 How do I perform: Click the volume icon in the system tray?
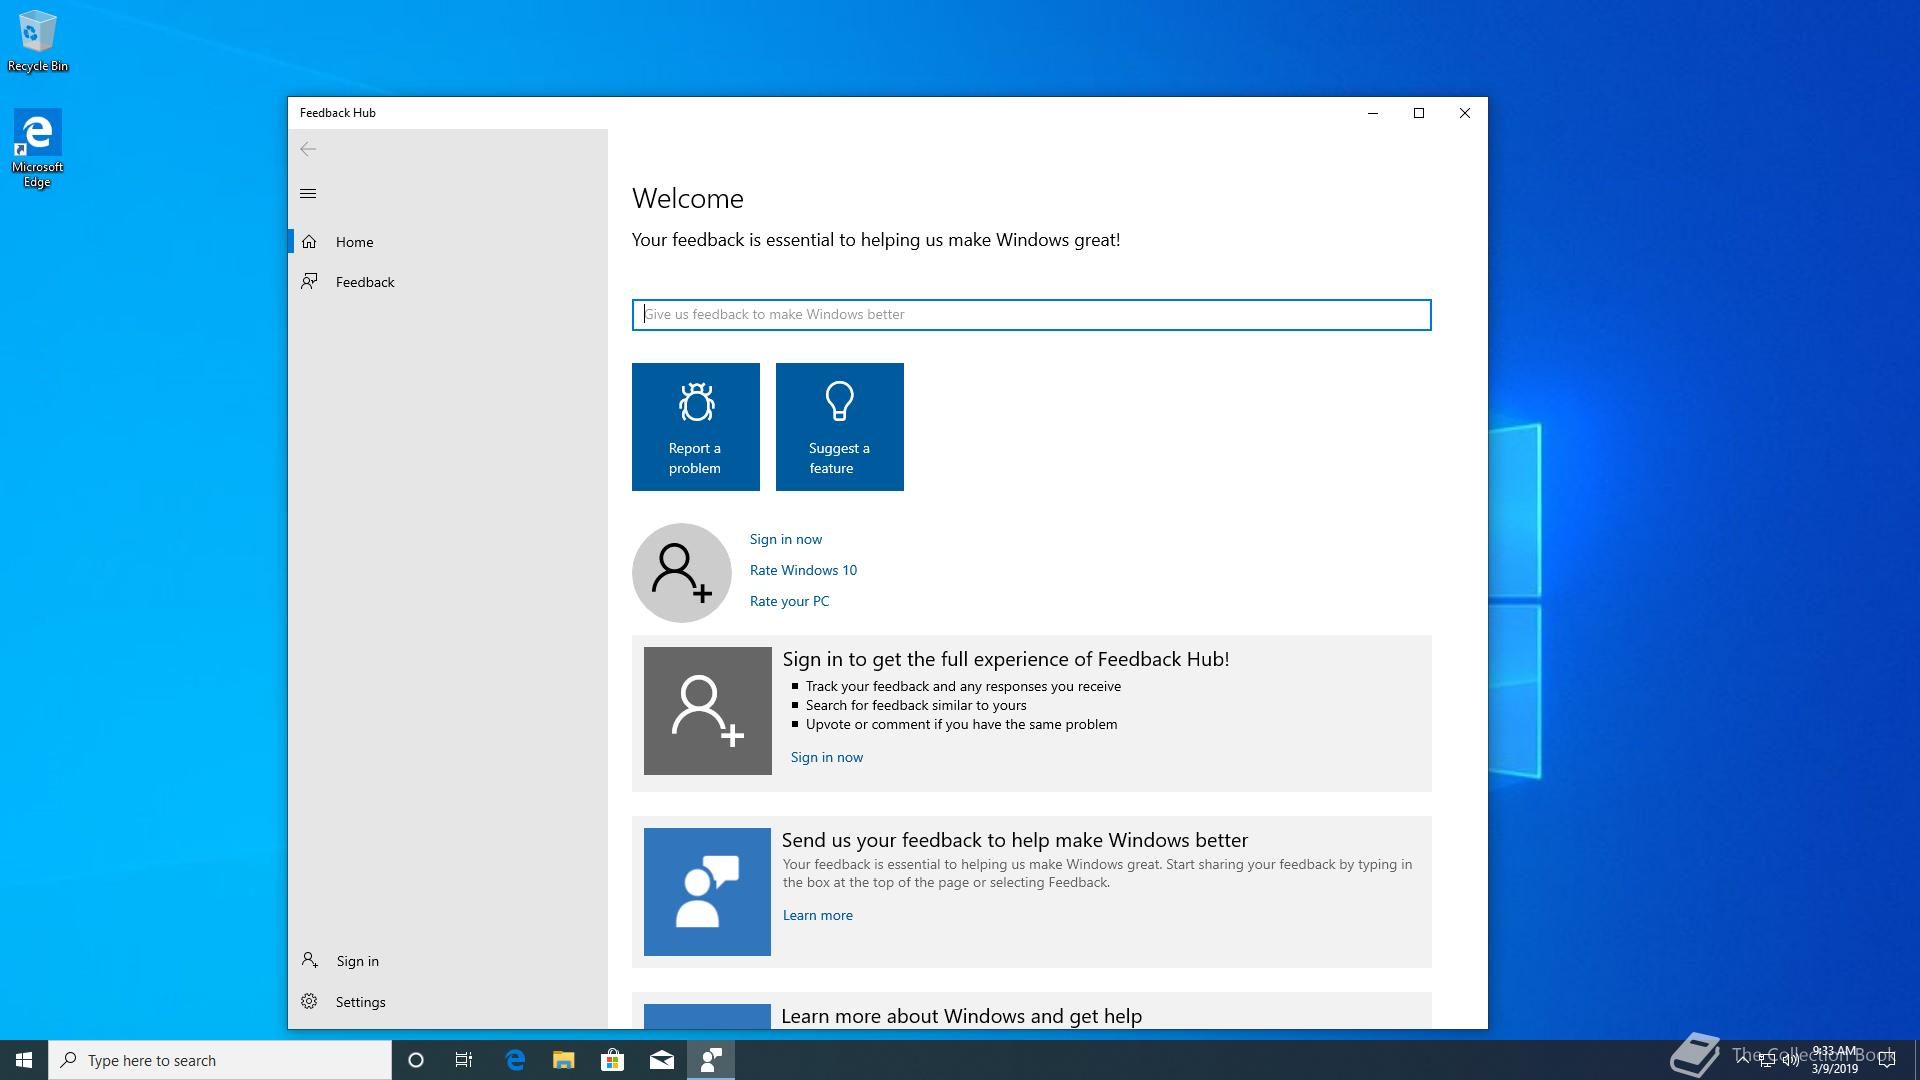(x=1790, y=1060)
